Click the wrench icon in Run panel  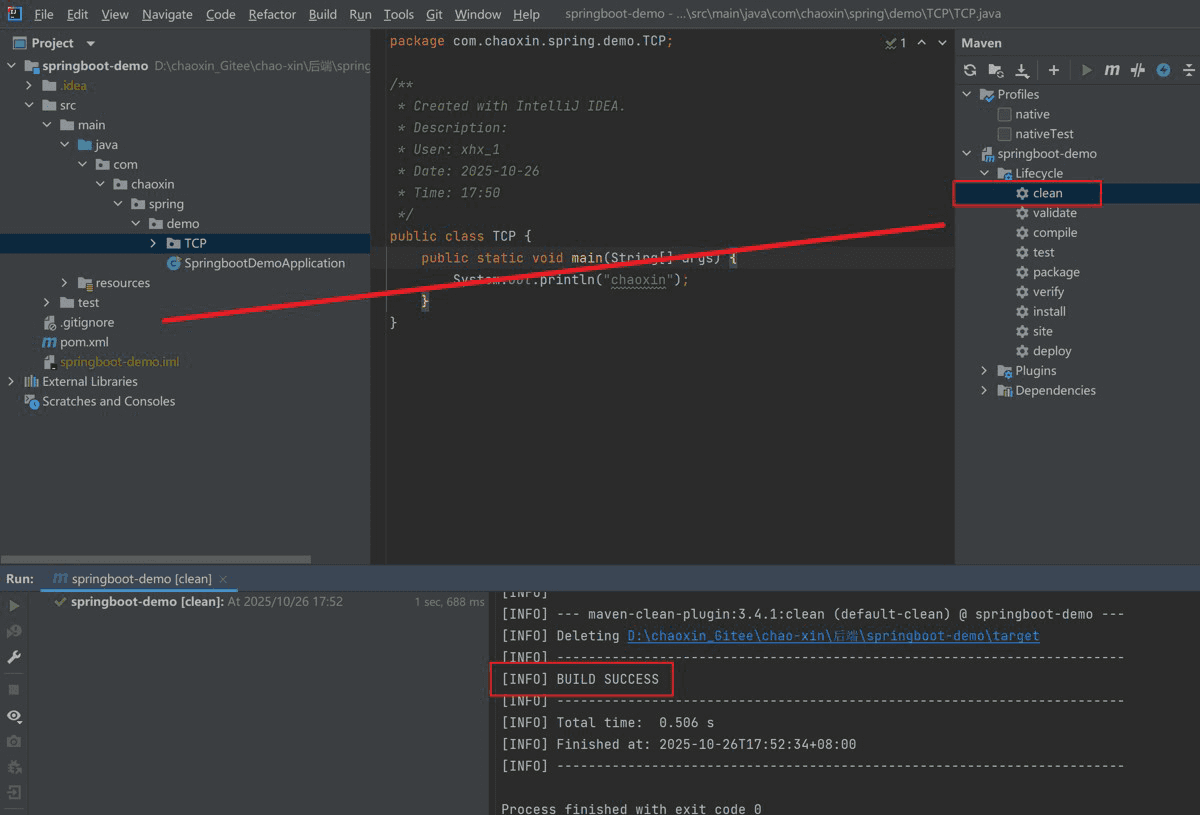14,657
